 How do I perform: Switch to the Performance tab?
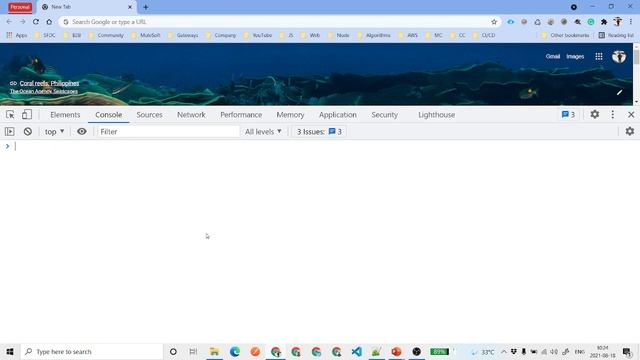tap(241, 115)
